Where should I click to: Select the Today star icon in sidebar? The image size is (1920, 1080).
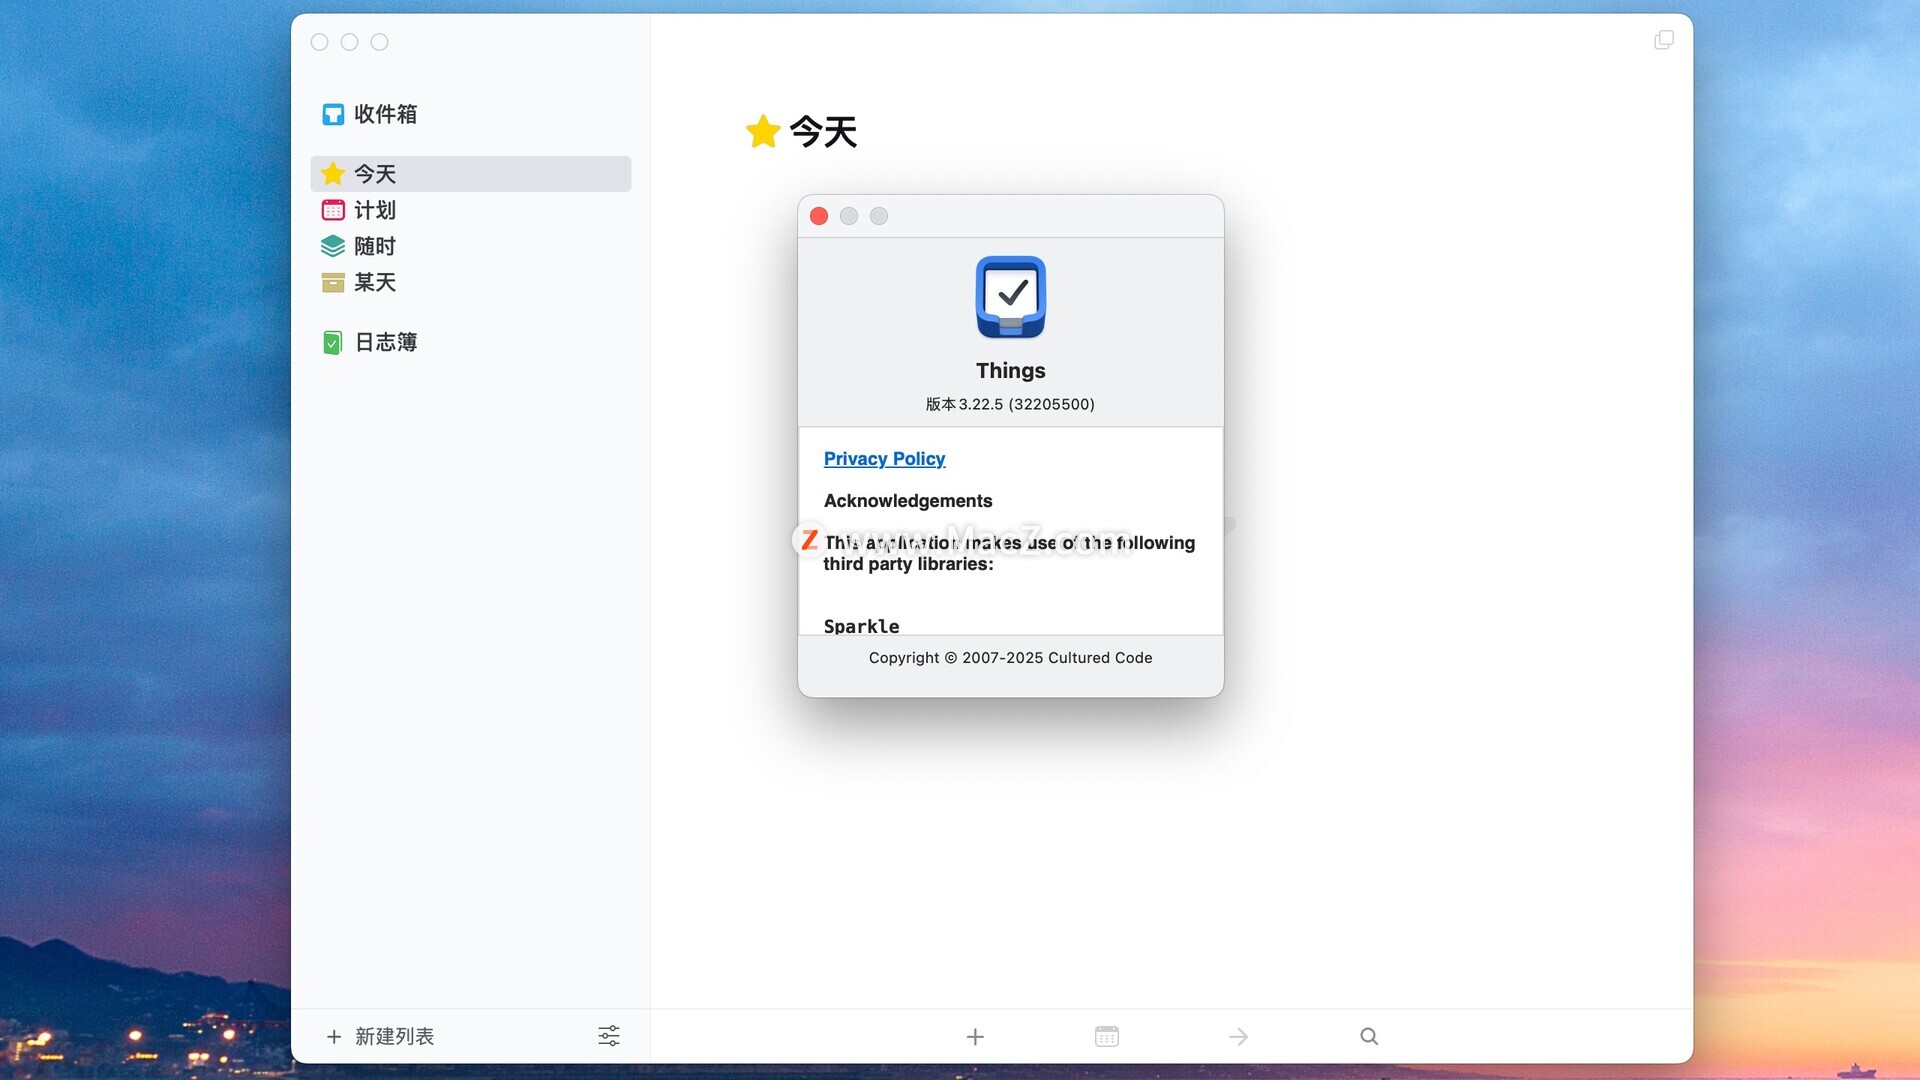[x=333, y=174]
